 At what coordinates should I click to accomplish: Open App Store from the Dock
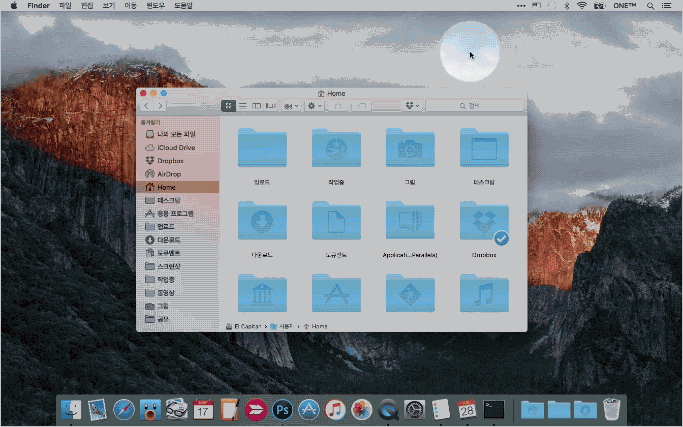tap(309, 410)
